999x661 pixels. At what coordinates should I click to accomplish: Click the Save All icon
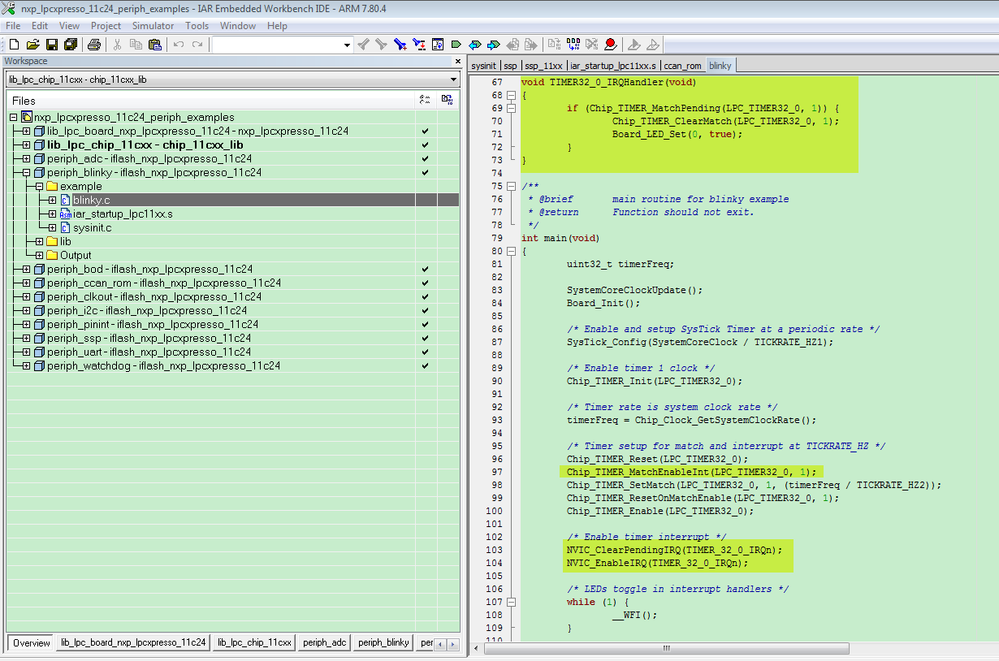click(70, 45)
